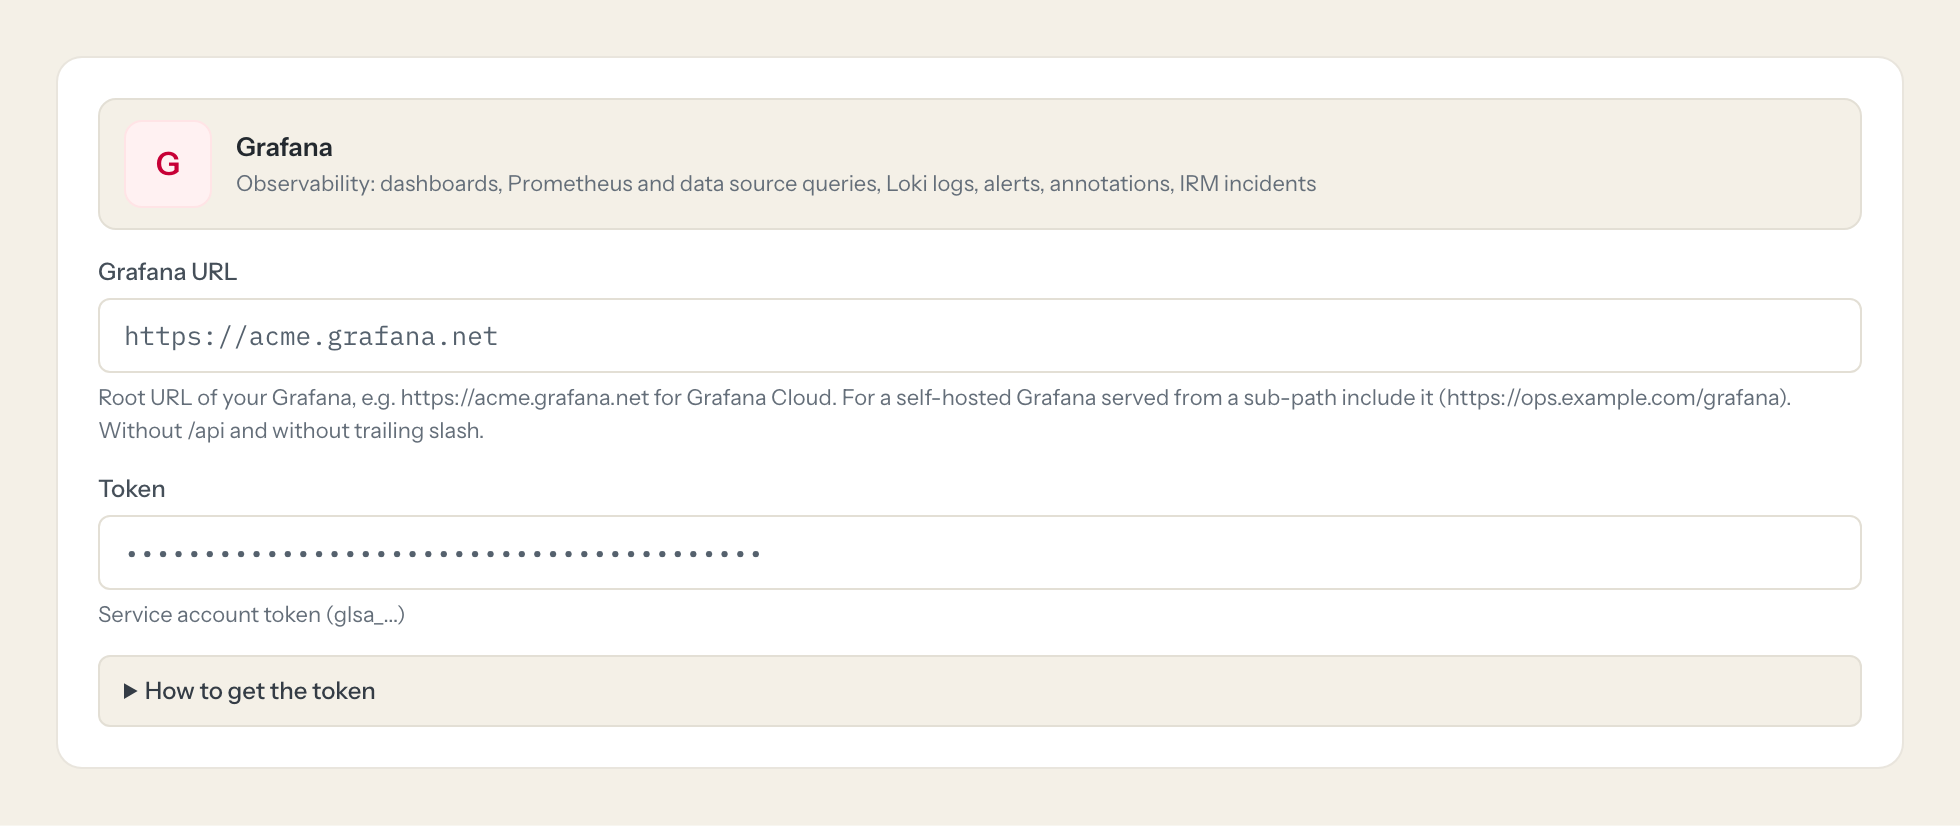This screenshot has height=826, width=1960.
Task: Click the "Service account token (glsa_...)" hint
Action: click(251, 615)
